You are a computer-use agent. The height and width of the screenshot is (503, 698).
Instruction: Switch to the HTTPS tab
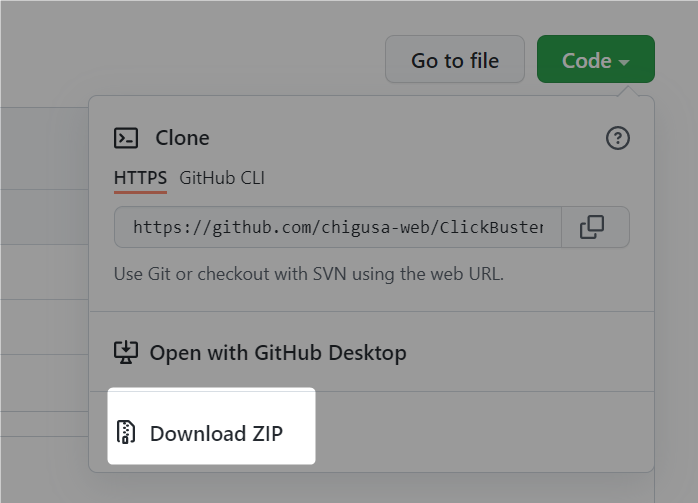pos(140,178)
